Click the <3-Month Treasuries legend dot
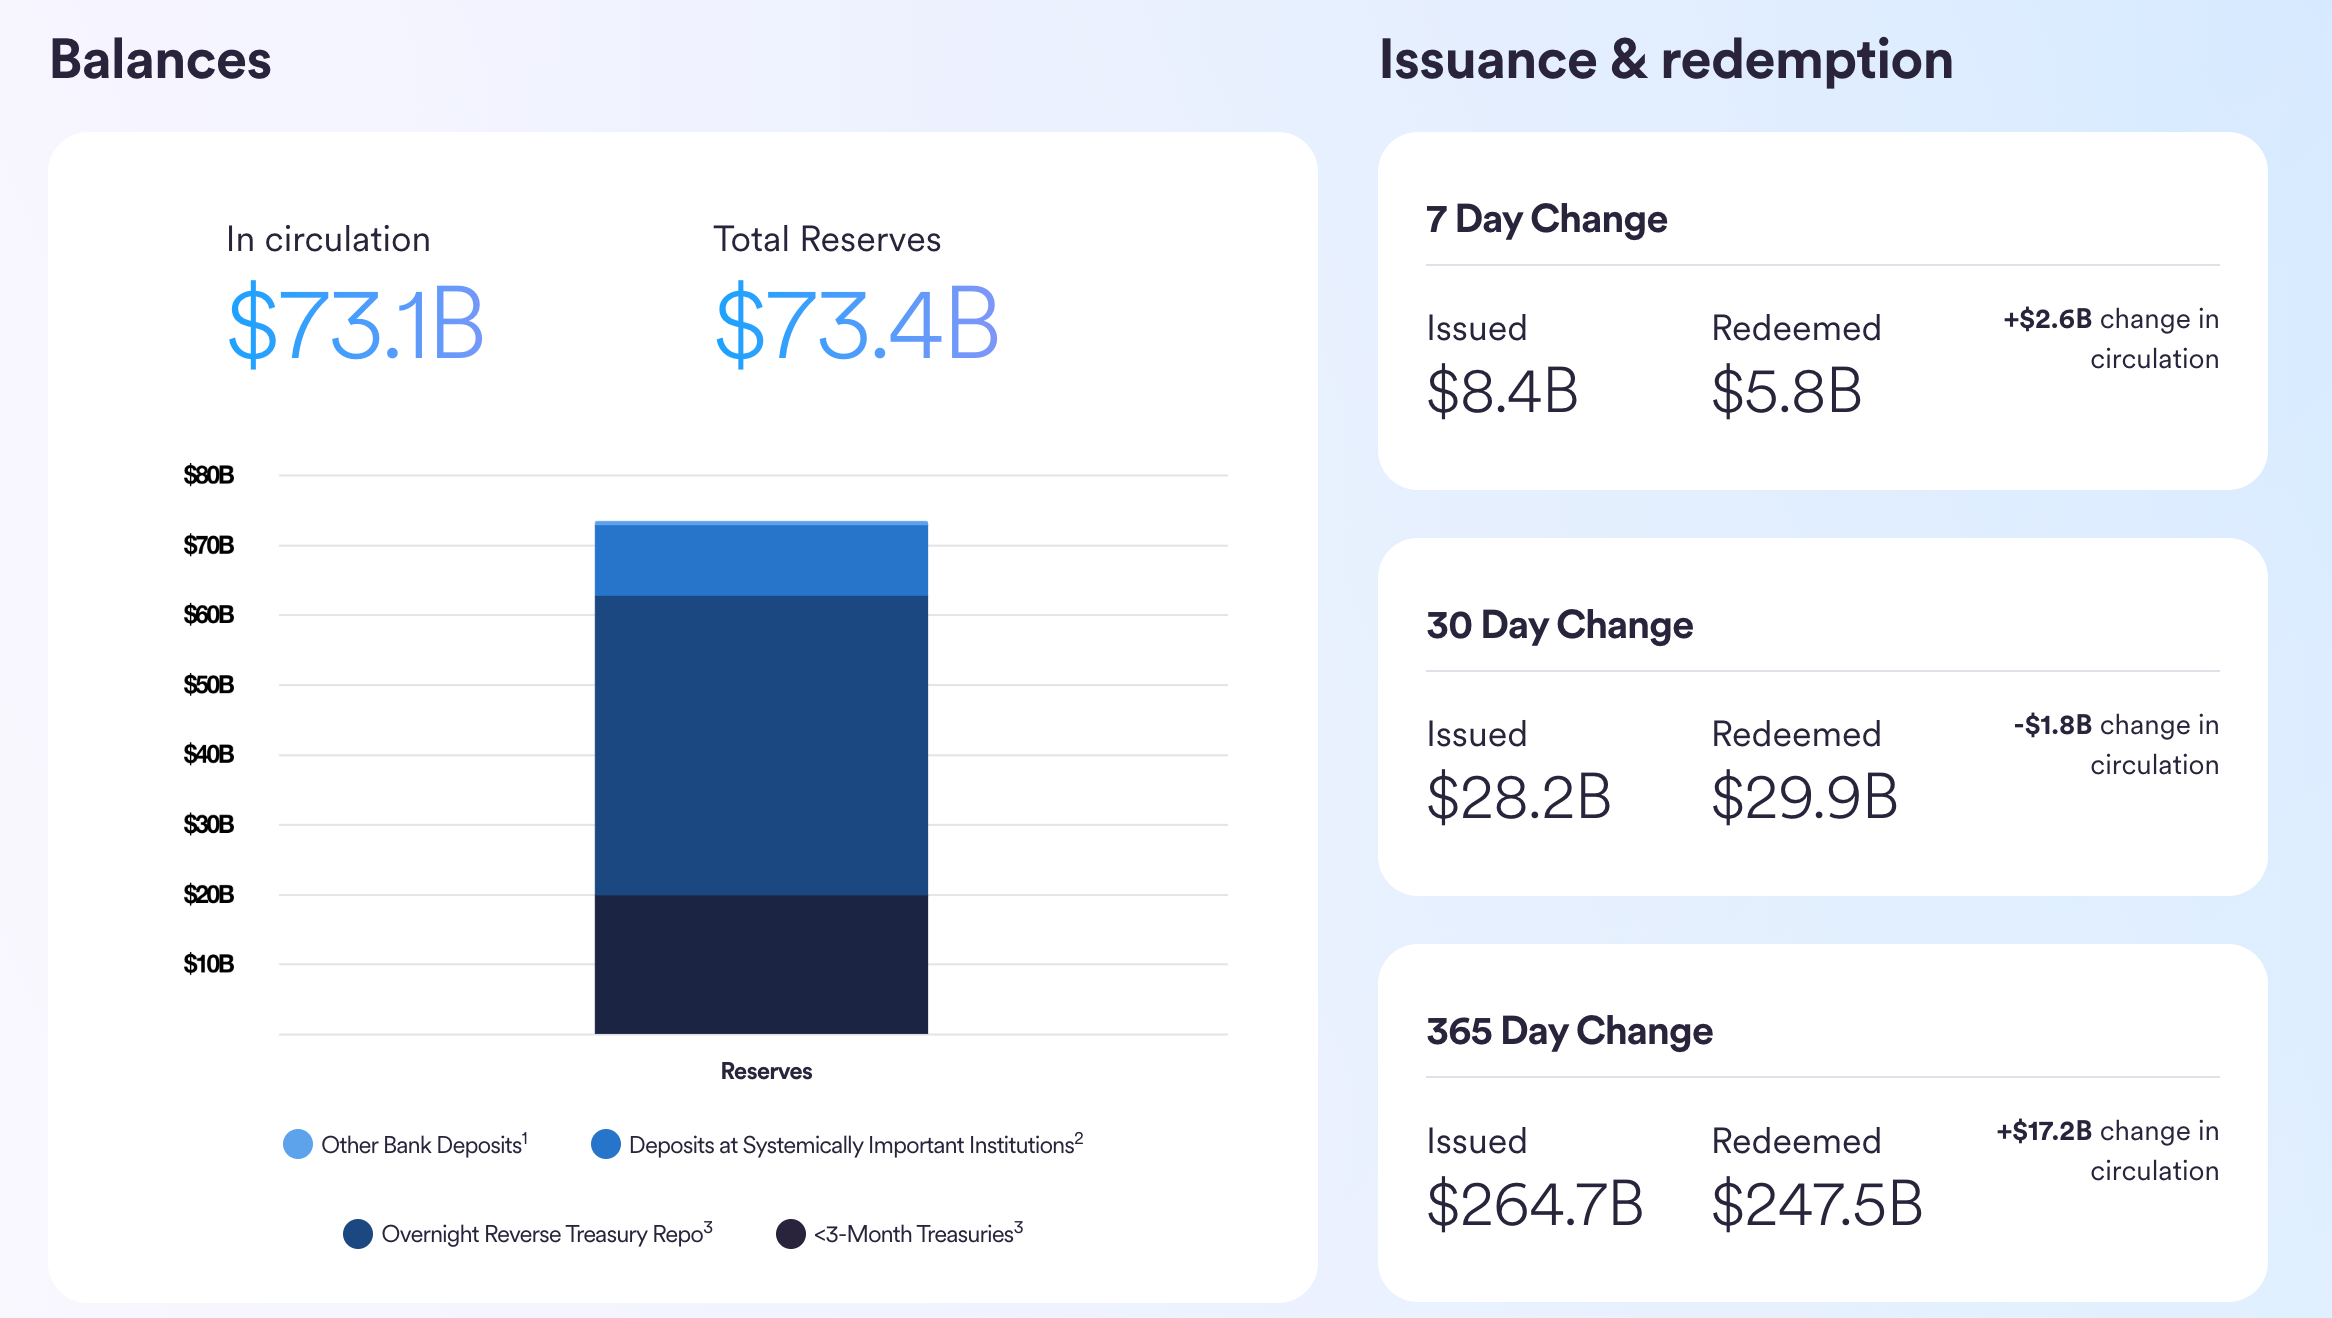Screen dimensions: 2332x1318 click(791, 1233)
